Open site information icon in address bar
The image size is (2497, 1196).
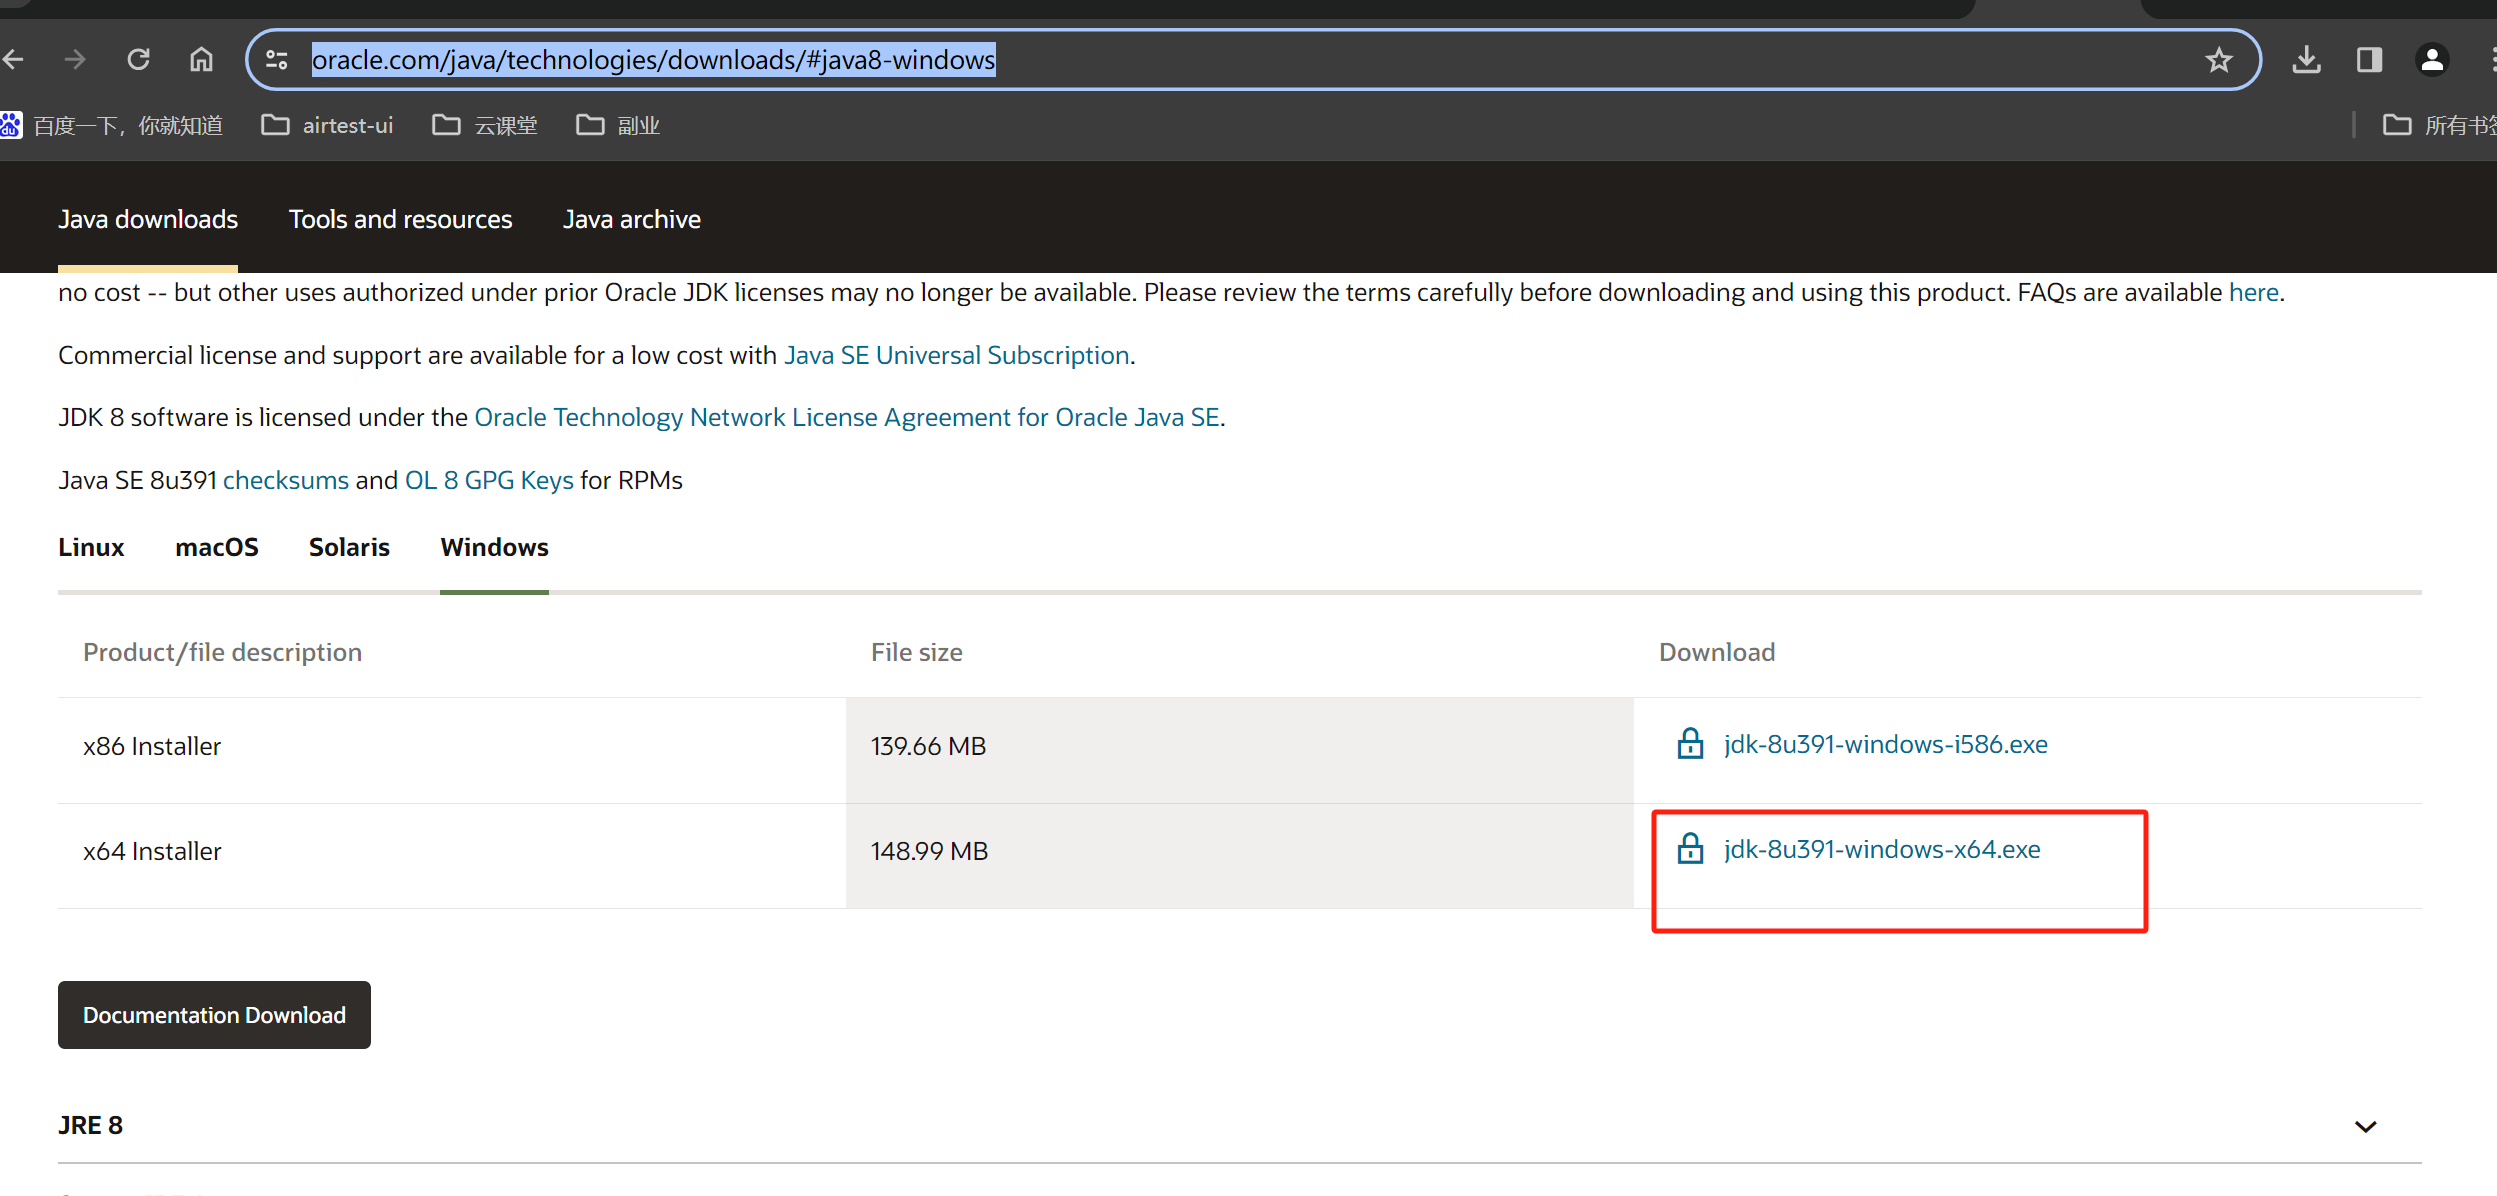point(277,60)
